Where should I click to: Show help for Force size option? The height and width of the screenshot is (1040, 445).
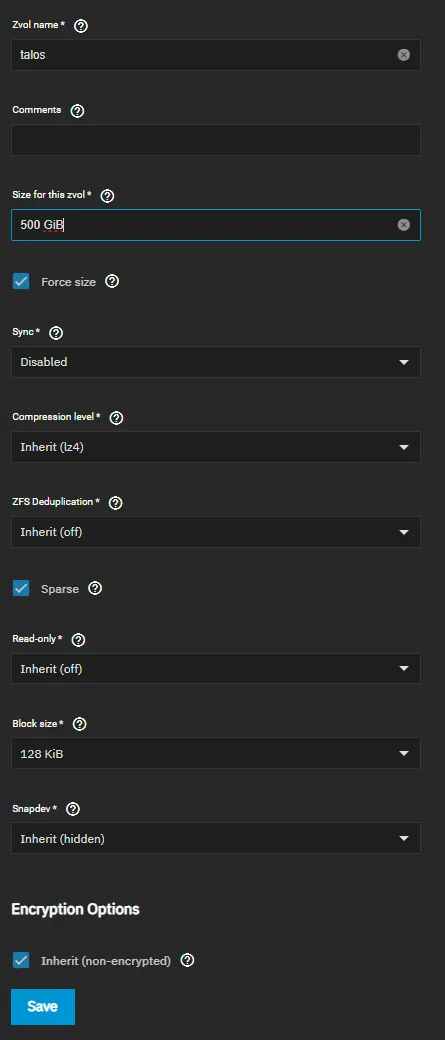(112, 281)
